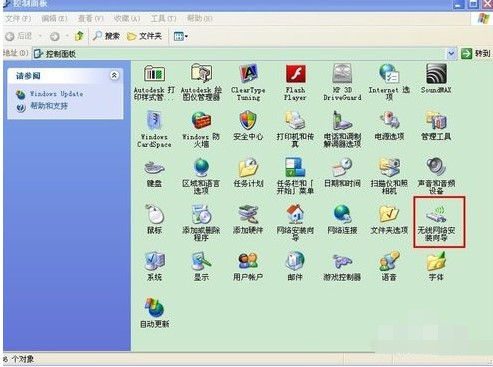This screenshot has width=493, height=367.
Task: Open the forward button history dropdown
Action: [x=67, y=36]
